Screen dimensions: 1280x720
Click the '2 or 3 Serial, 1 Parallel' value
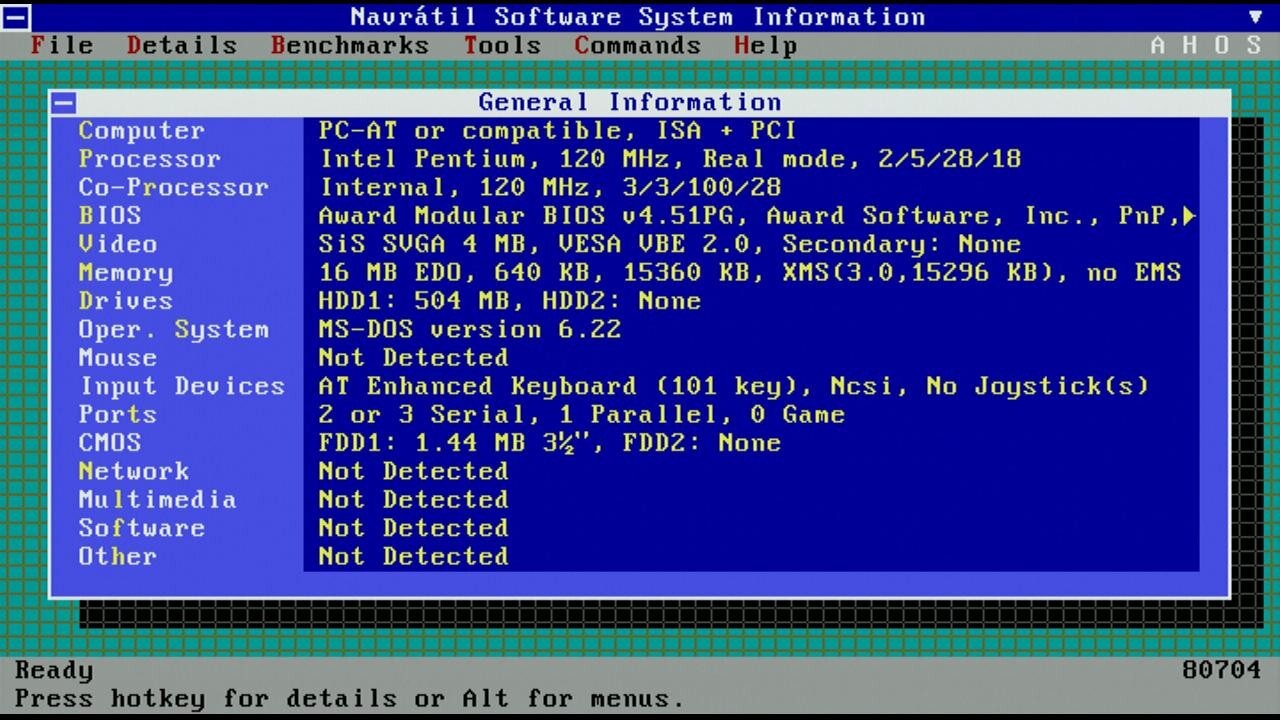518,414
